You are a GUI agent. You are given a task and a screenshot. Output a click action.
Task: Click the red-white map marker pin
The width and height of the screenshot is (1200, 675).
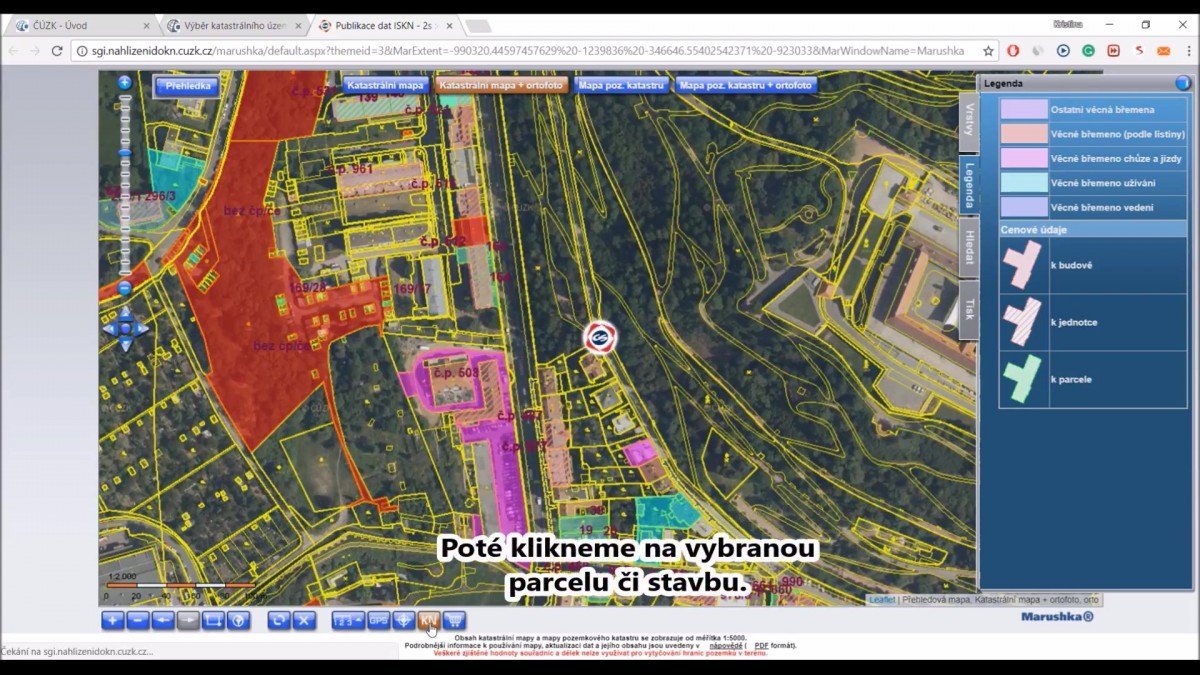click(x=600, y=338)
